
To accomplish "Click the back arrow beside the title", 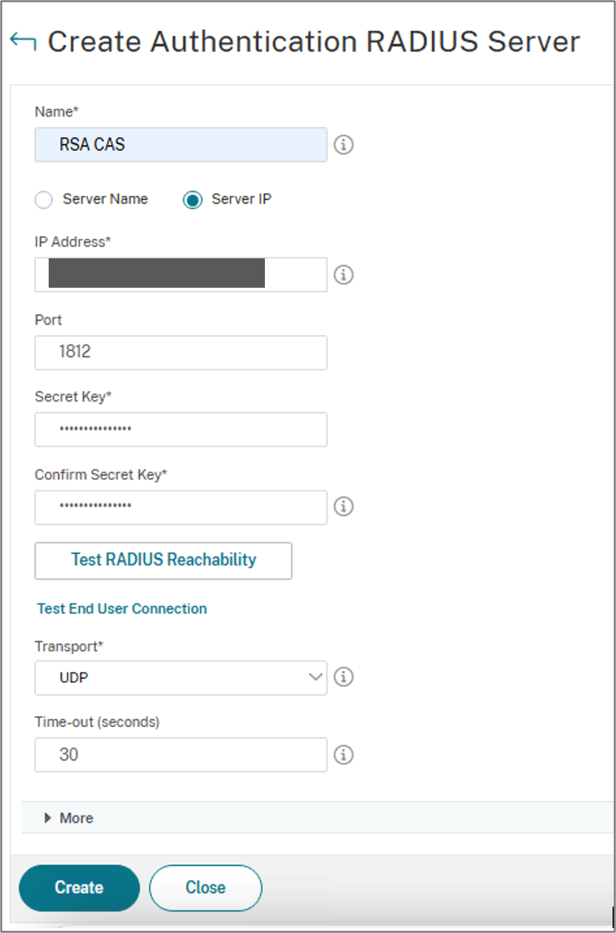I will click(23, 42).
